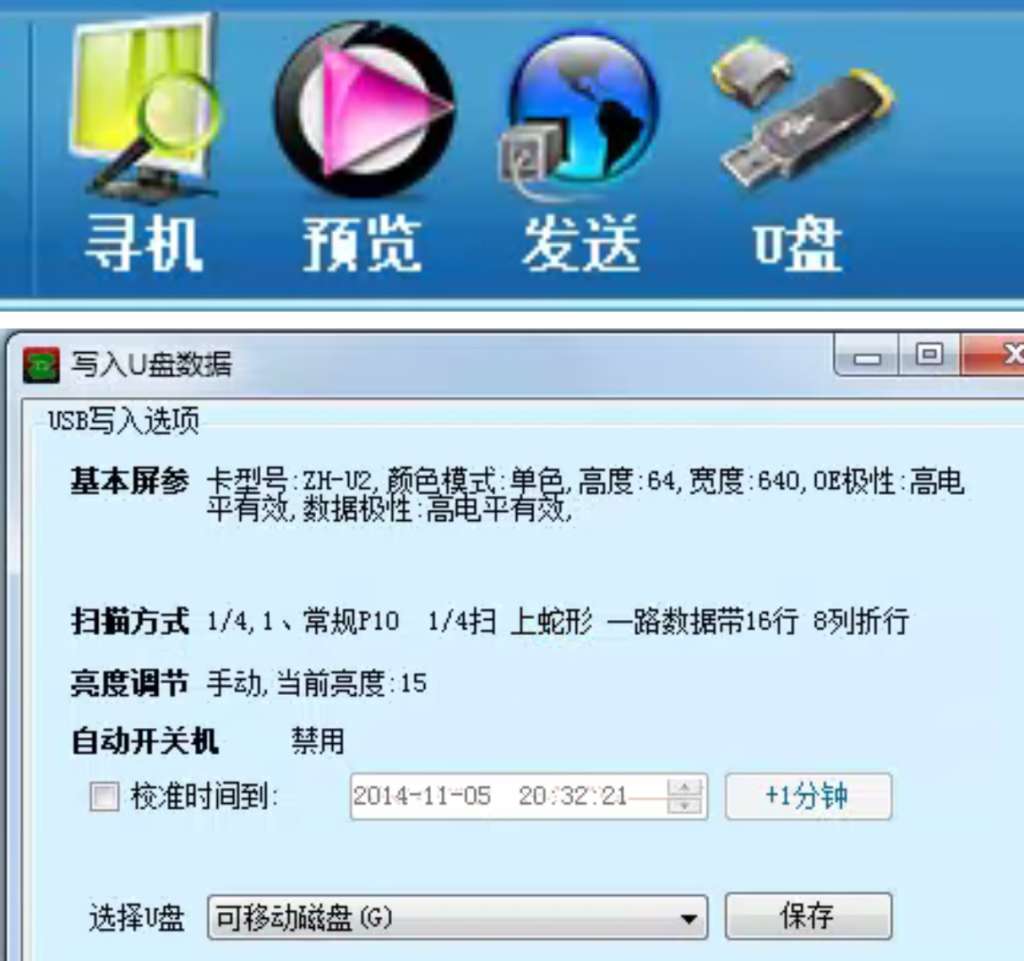1024x961 pixels.
Task: Click the 写入U盘数据 window app icon
Action: [41, 364]
